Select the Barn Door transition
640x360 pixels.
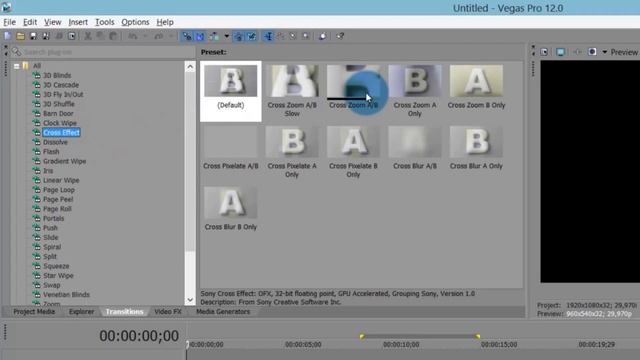point(58,113)
